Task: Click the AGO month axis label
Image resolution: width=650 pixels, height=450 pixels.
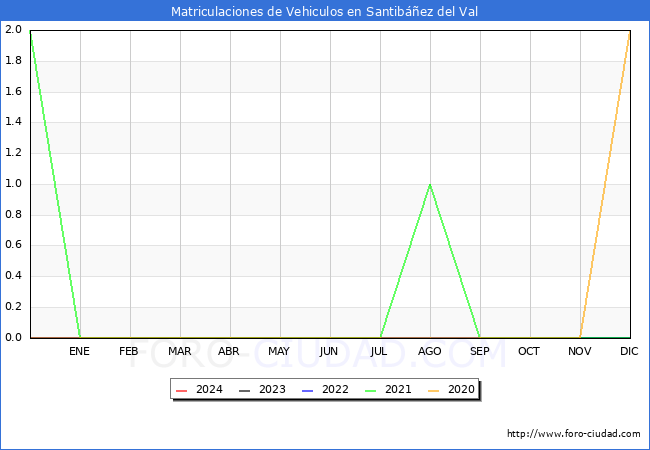Action: (429, 351)
